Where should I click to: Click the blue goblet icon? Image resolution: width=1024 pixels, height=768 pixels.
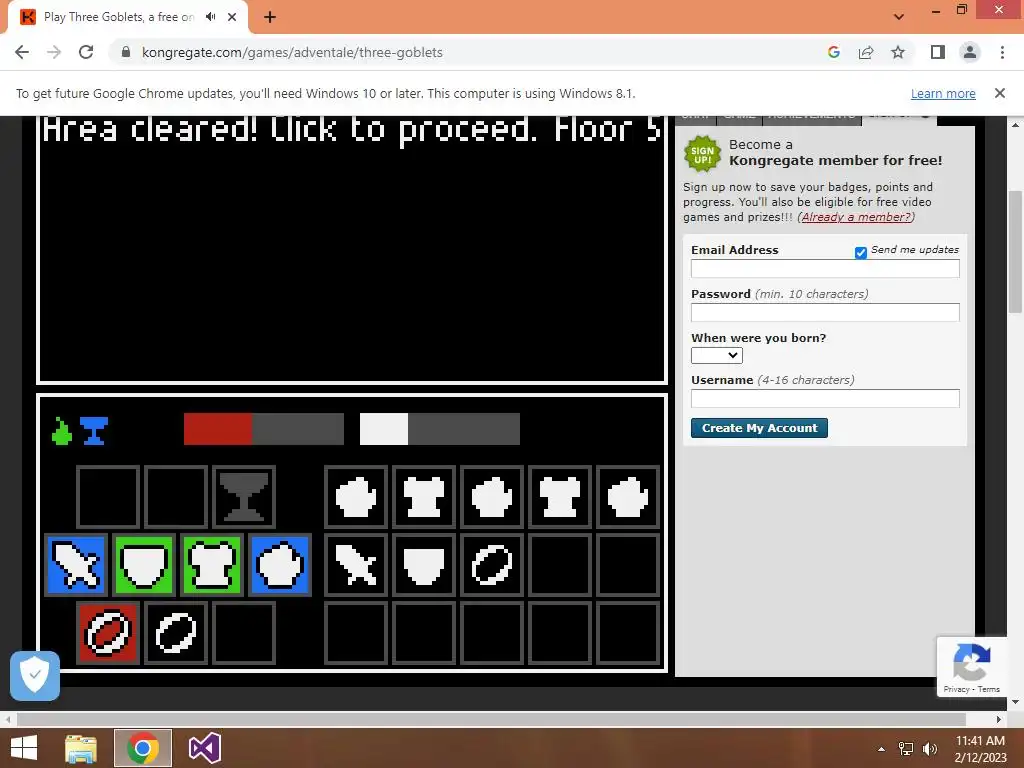94,431
